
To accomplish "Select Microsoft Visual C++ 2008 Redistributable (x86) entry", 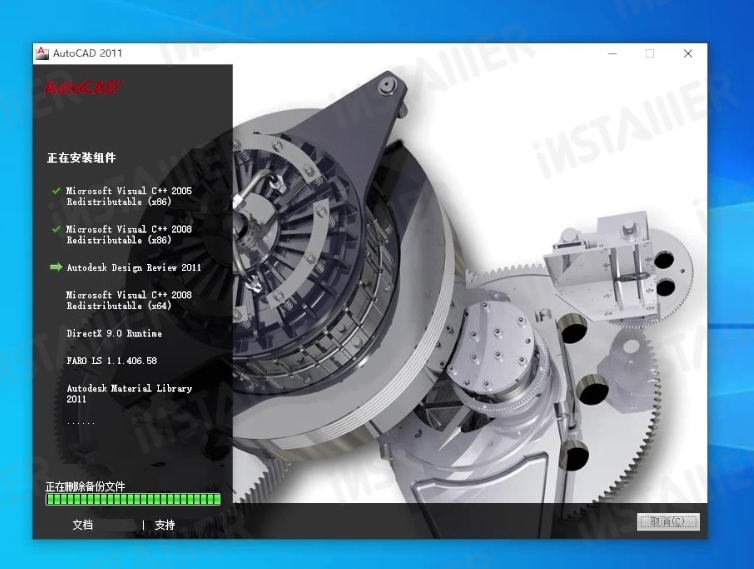I will [x=129, y=235].
